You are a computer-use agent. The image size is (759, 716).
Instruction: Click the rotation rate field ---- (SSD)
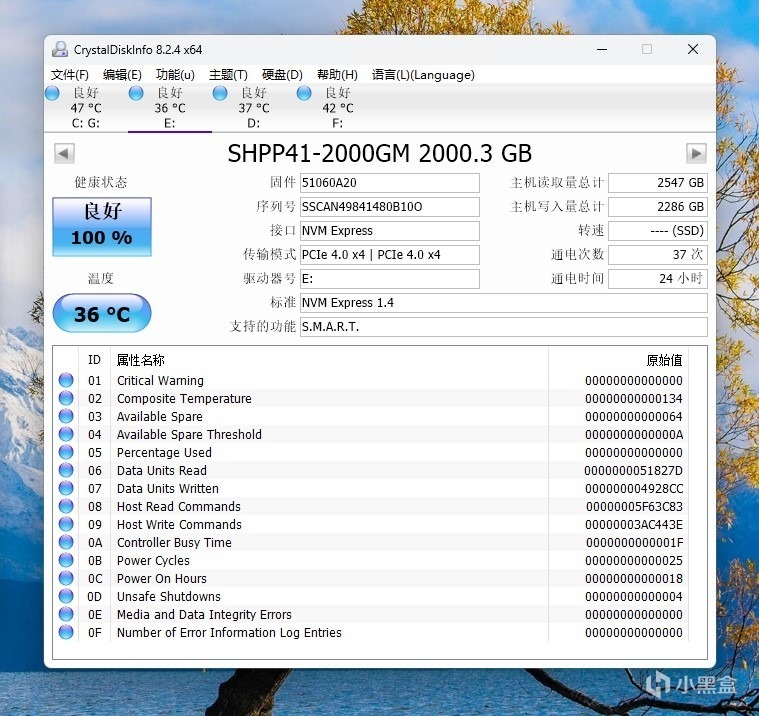658,230
